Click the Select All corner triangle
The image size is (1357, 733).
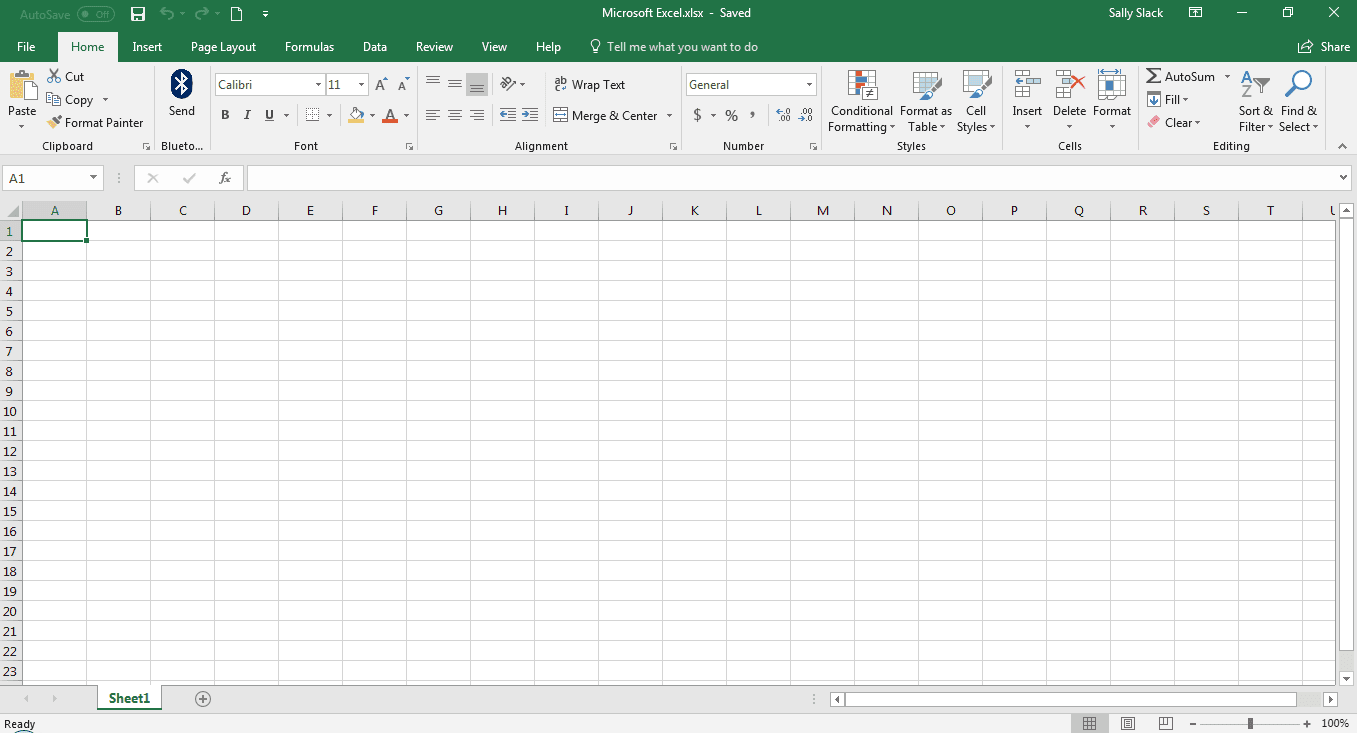12,211
